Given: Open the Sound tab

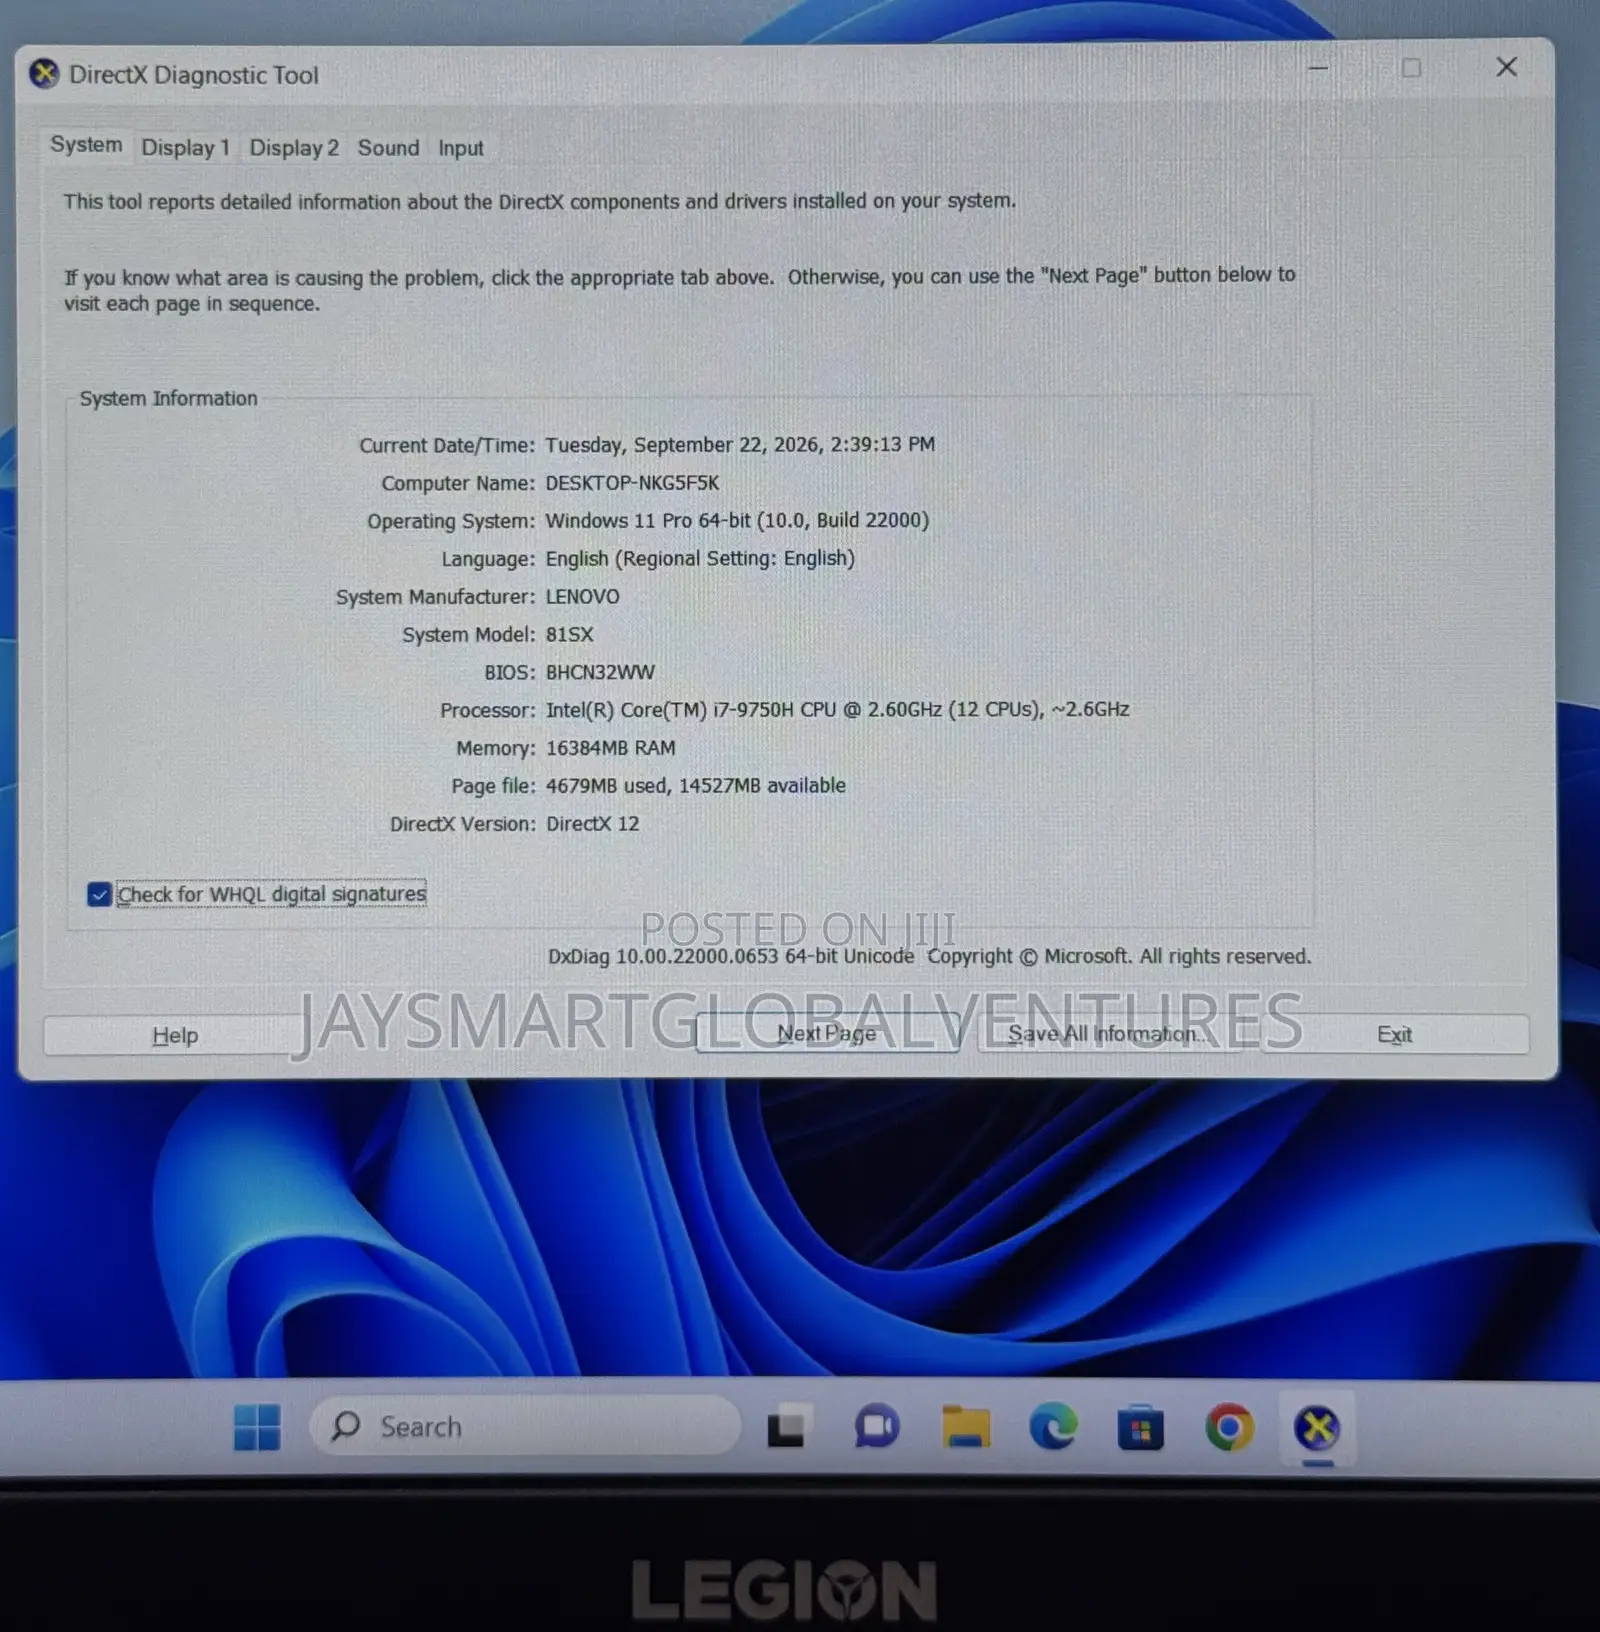Looking at the screenshot, I should tap(388, 148).
